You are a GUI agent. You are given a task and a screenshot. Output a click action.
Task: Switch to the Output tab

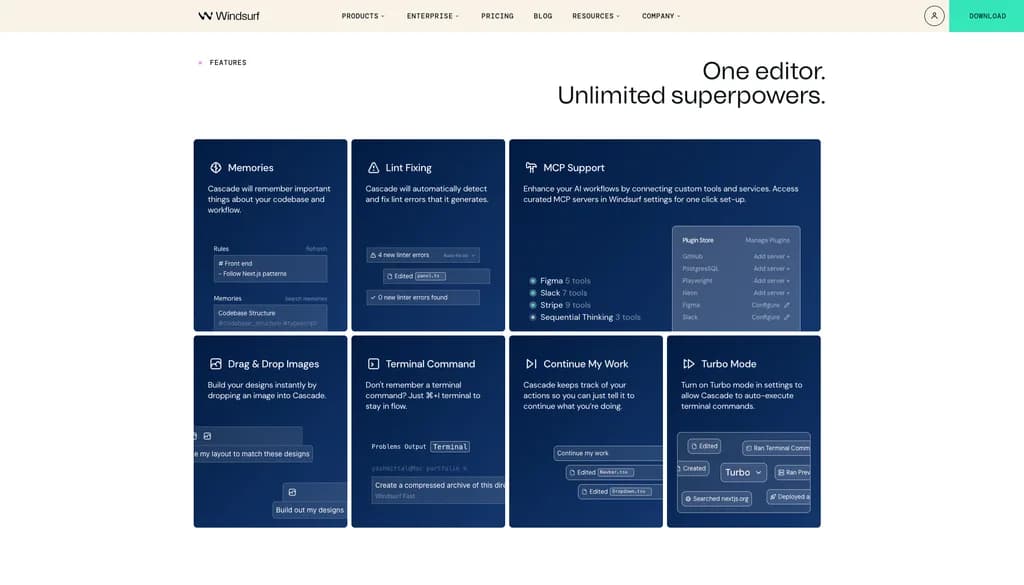pyautogui.click(x=415, y=447)
